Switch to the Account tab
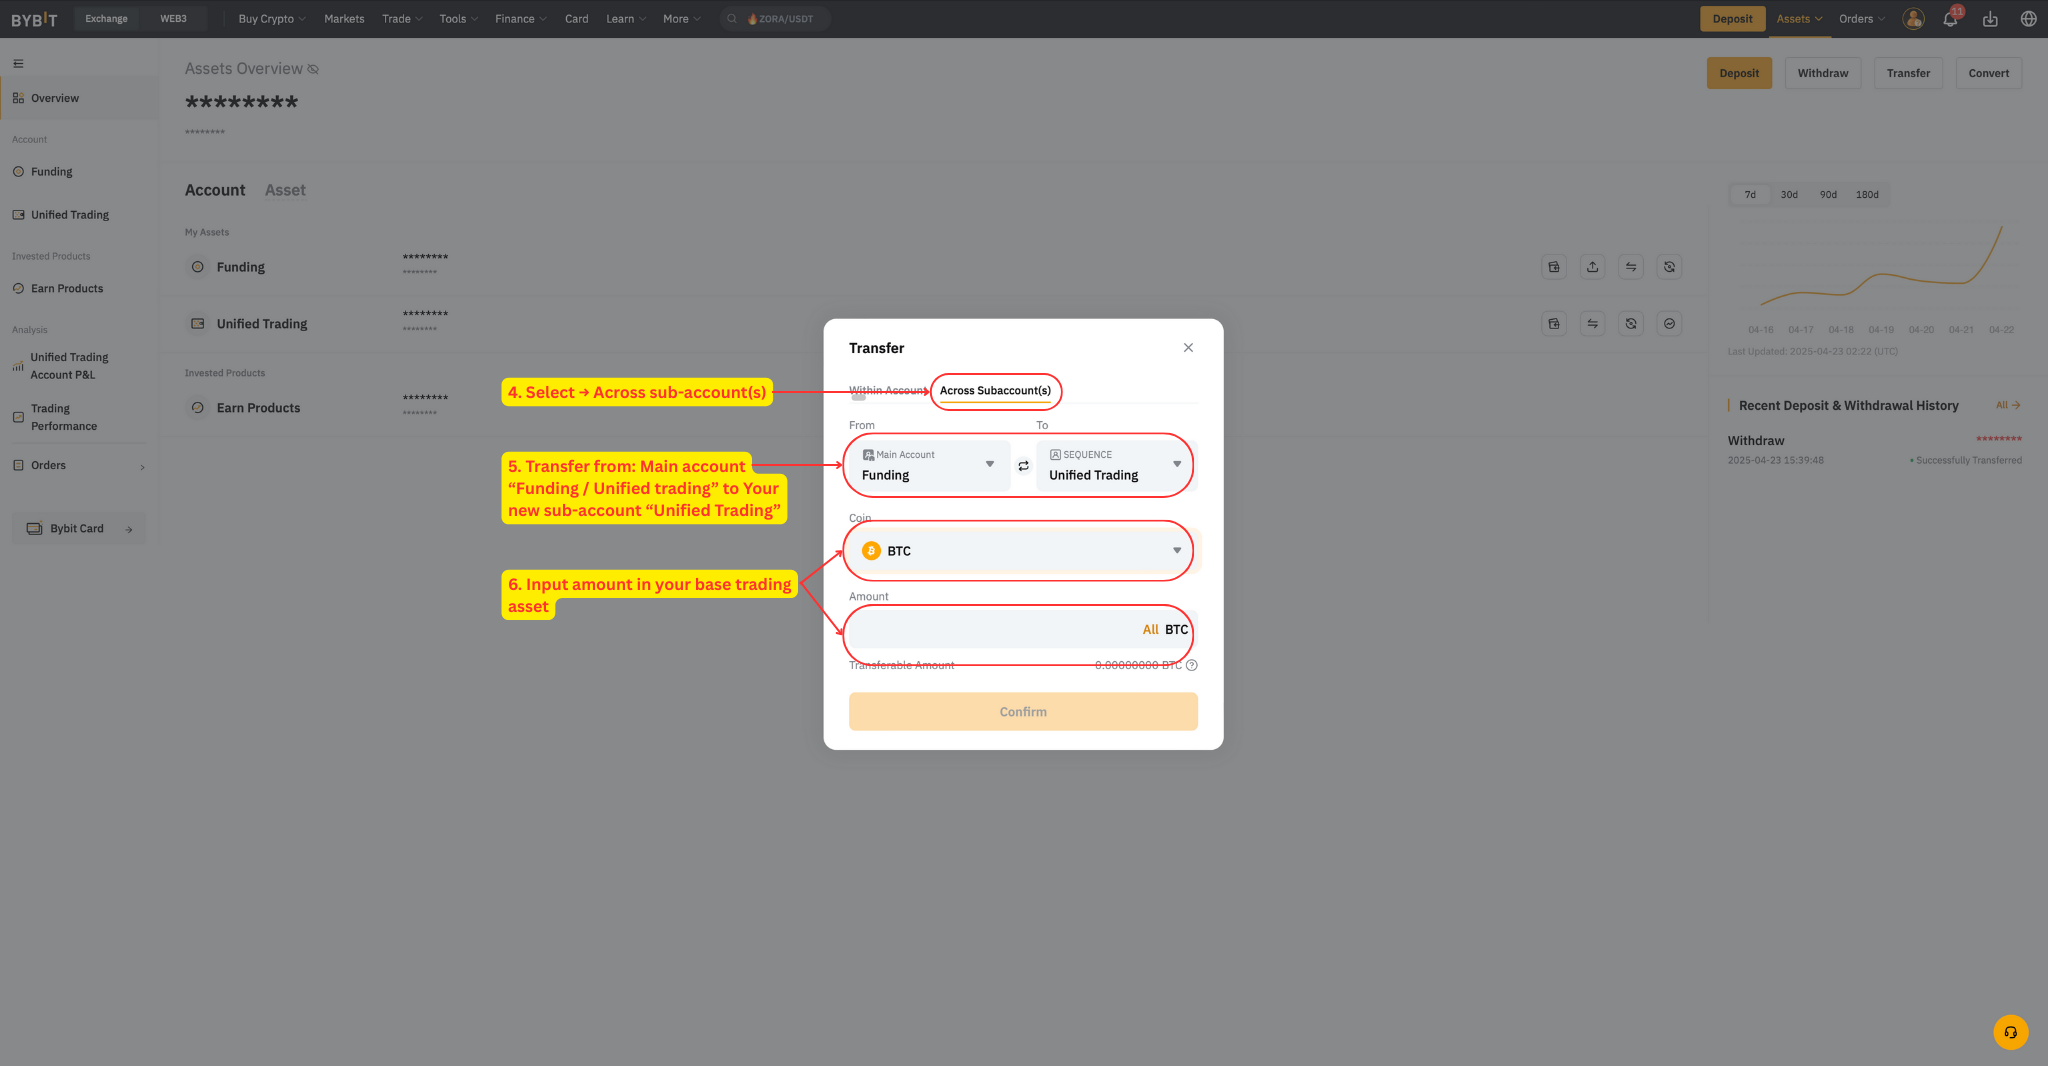2048x1066 pixels. [x=215, y=190]
